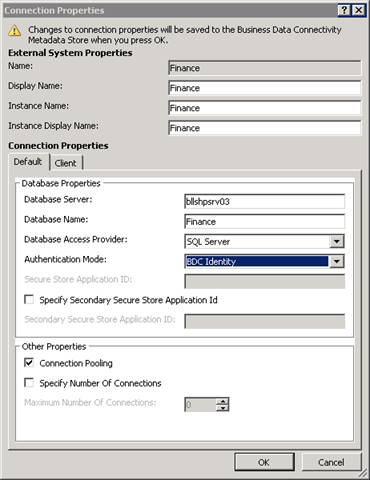This screenshot has height=480, width=370.
Task: Open the Database Access Provider dropdown arrow
Action: click(x=337, y=242)
